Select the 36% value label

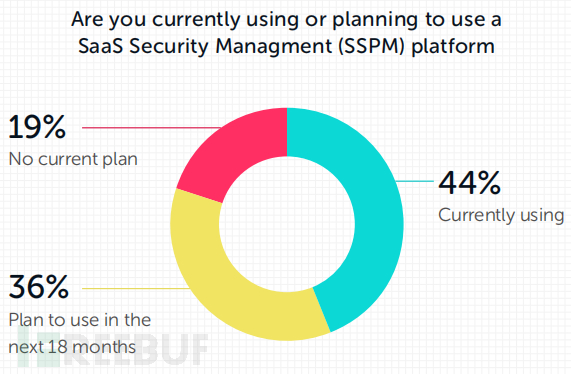tap(38, 287)
